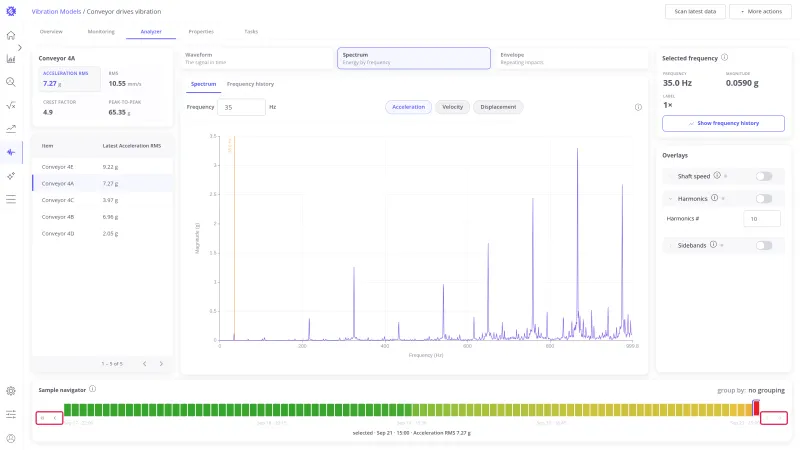The width and height of the screenshot is (800, 450).
Task: Click the Shaft speed info icon
Action: (717, 176)
